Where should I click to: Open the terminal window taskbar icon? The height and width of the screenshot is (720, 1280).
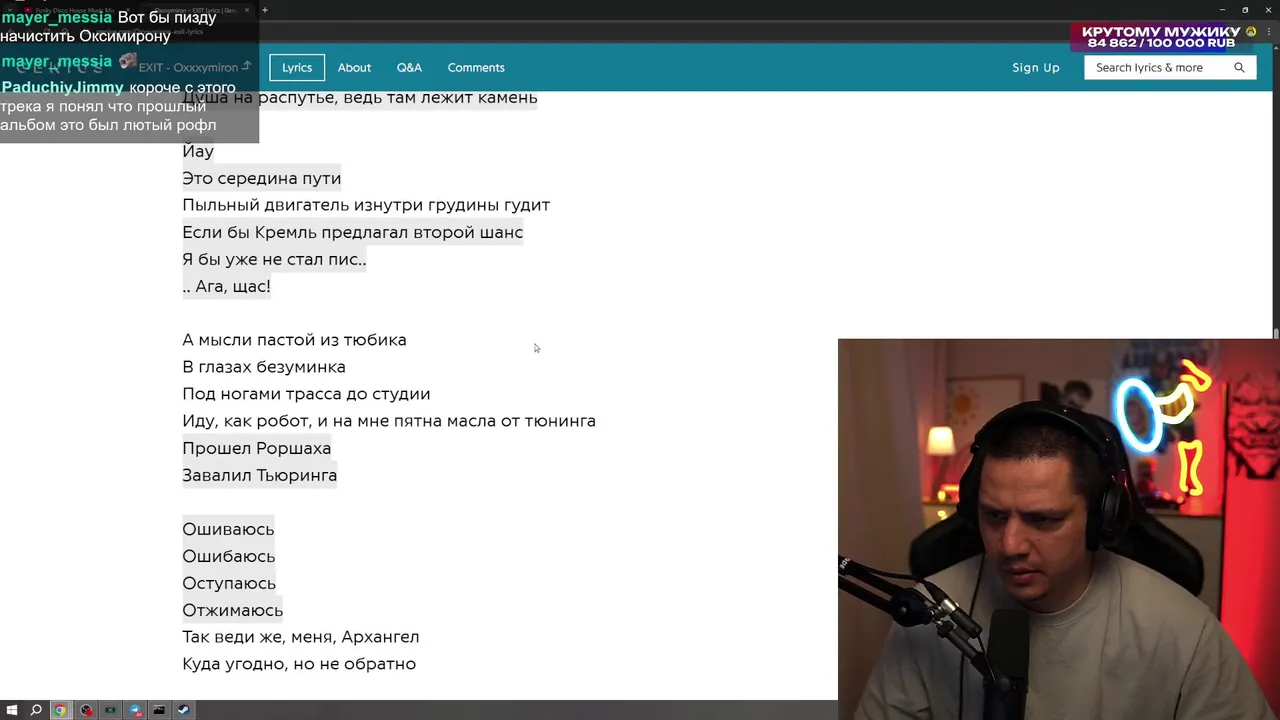point(159,710)
